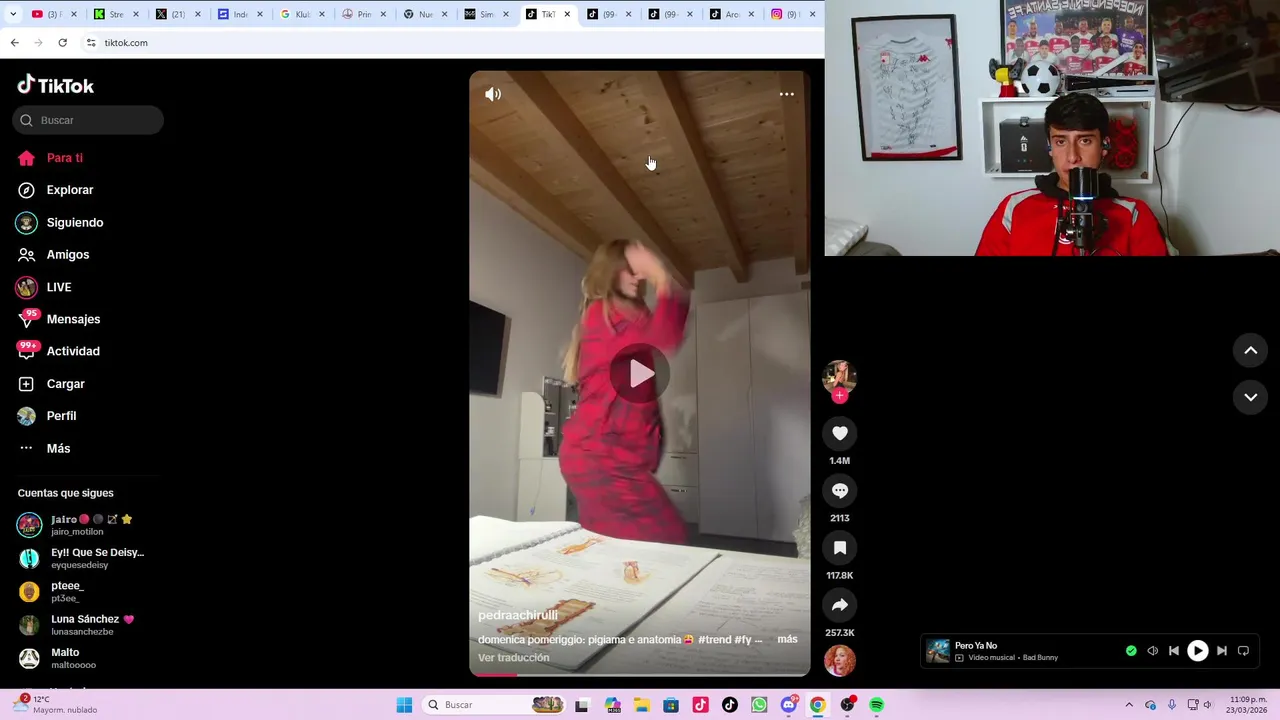
Task: Adjust volume icon in media widget
Action: click(x=1152, y=651)
